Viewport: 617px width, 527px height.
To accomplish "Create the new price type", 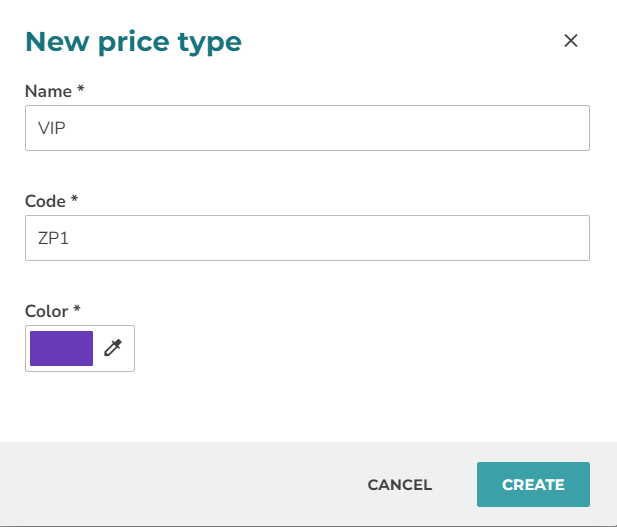I will [x=533, y=484].
